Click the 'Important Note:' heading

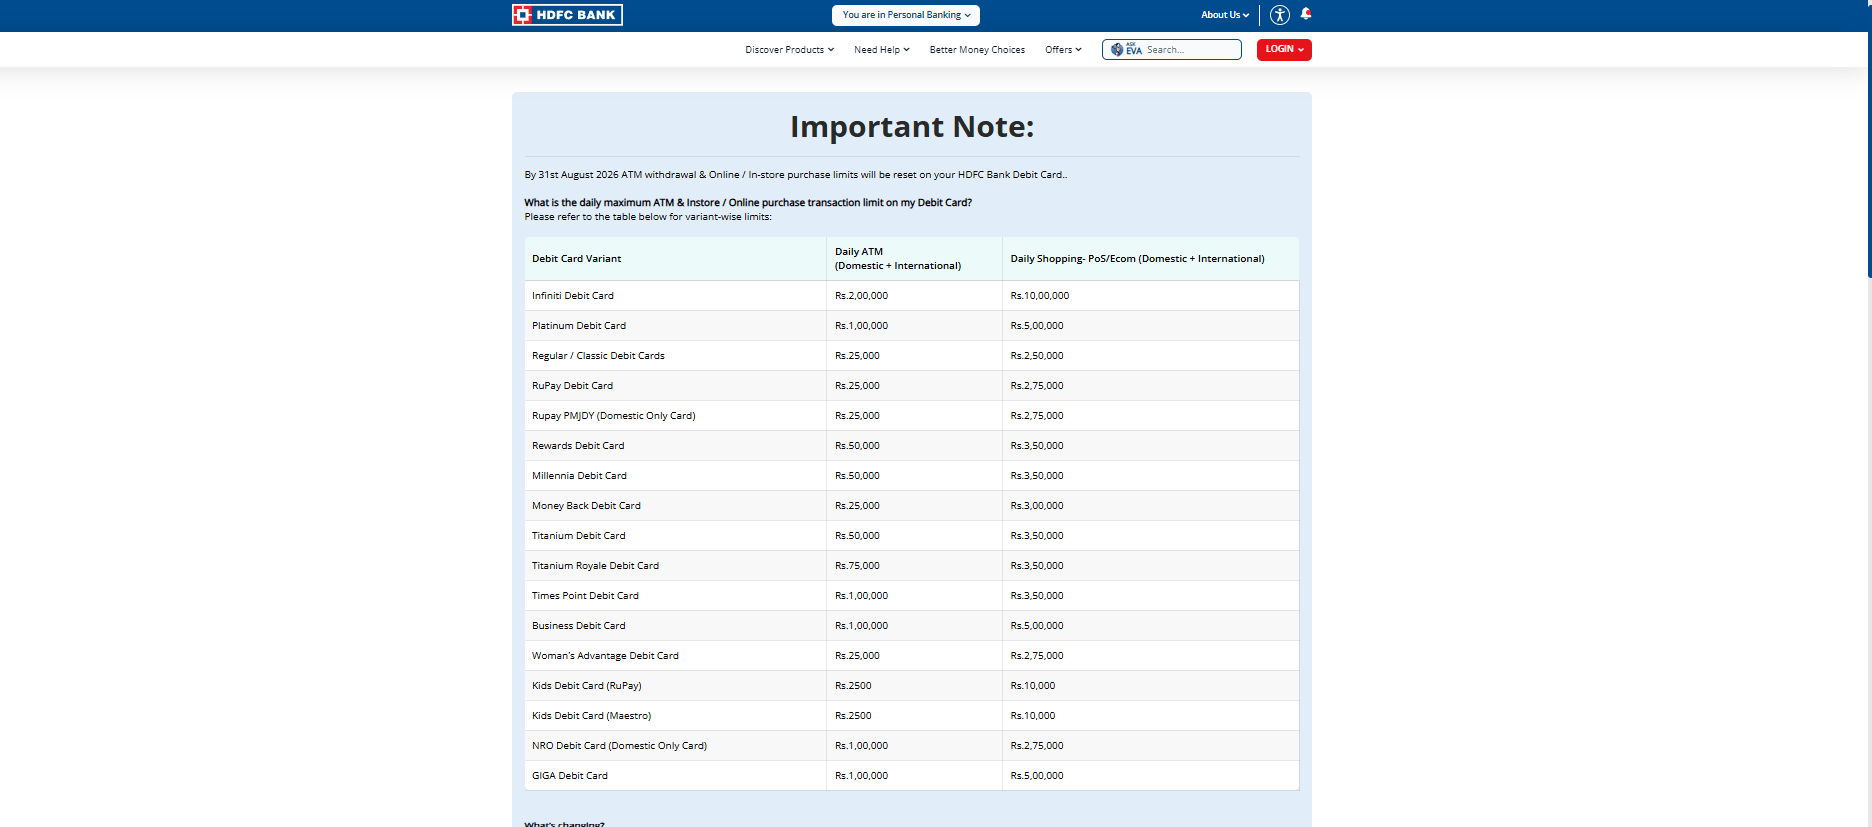[912, 127]
